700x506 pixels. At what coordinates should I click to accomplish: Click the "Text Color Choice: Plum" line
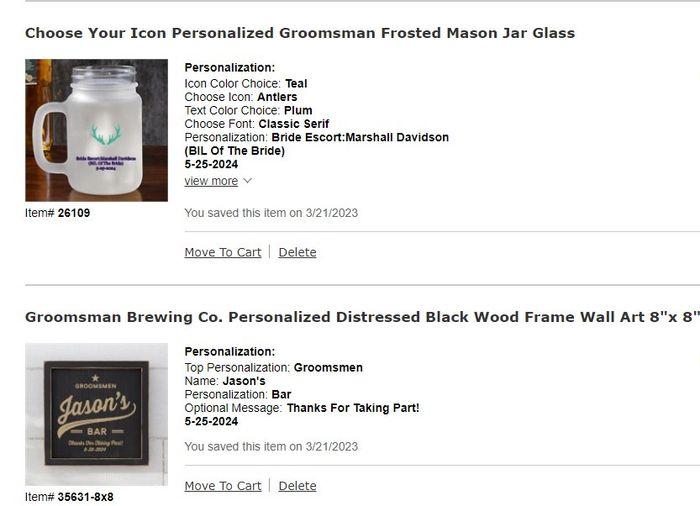pos(248,110)
